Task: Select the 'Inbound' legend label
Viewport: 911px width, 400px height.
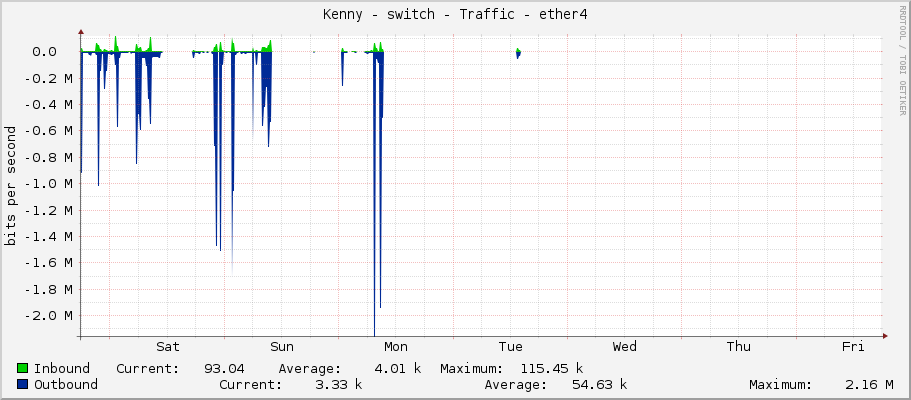Action: tap(62, 369)
